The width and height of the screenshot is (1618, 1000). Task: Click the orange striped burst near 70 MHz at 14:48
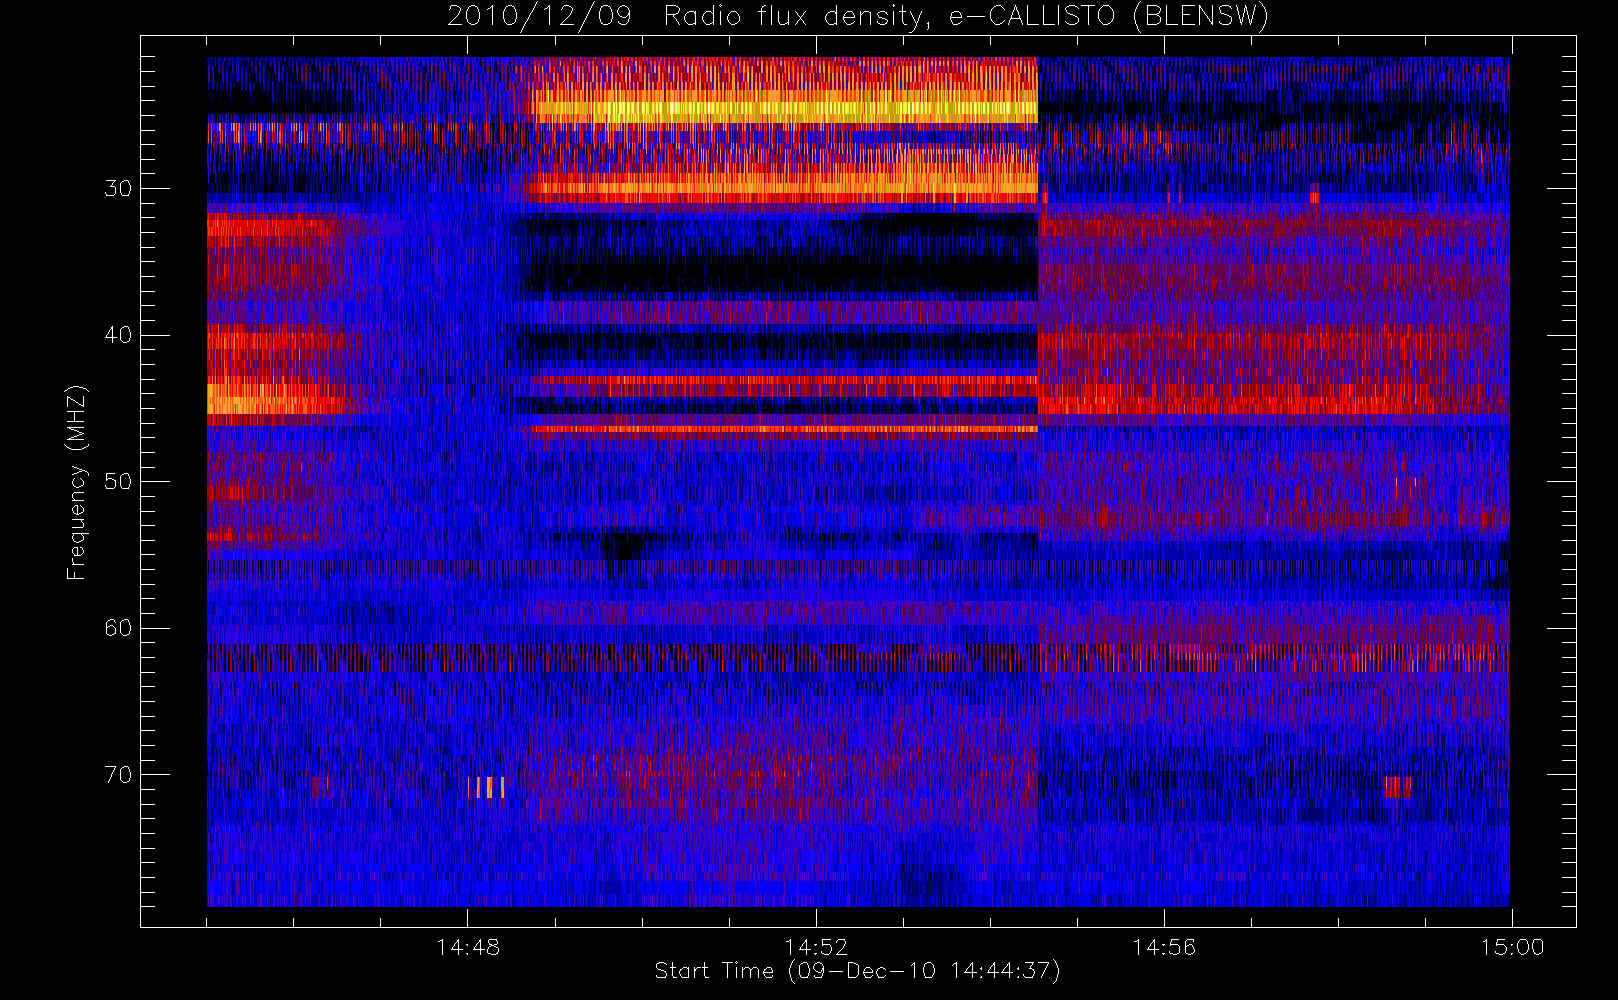(x=486, y=787)
